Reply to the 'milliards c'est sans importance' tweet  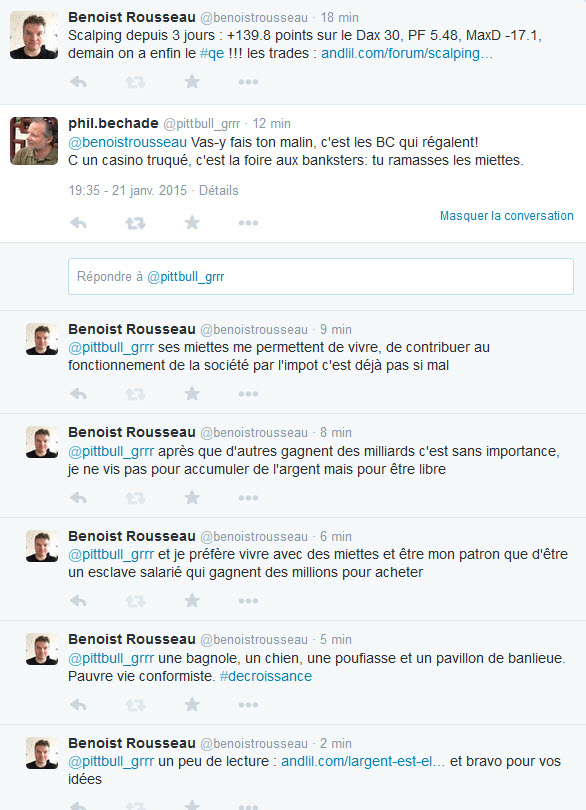click(x=79, y=497)
